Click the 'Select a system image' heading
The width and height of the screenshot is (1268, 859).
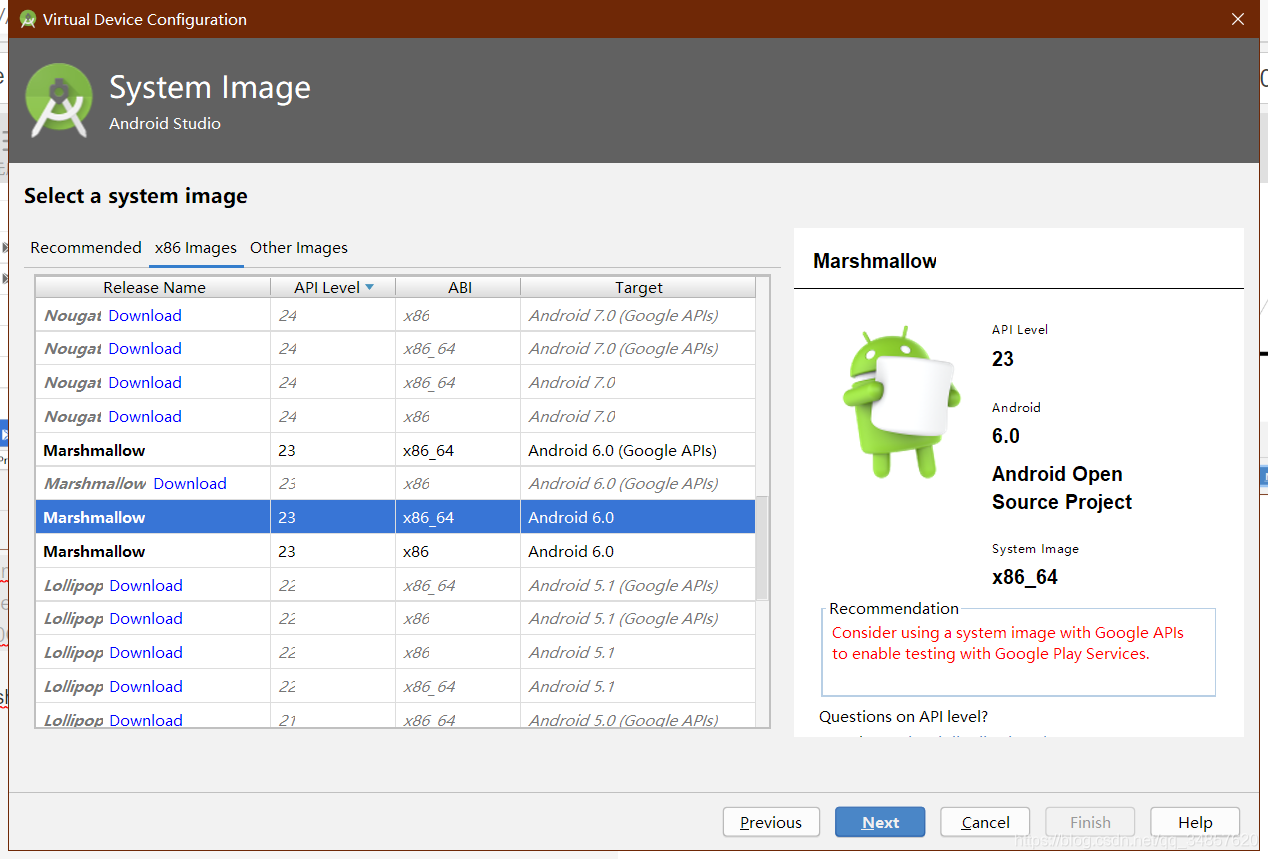point(136,196)
